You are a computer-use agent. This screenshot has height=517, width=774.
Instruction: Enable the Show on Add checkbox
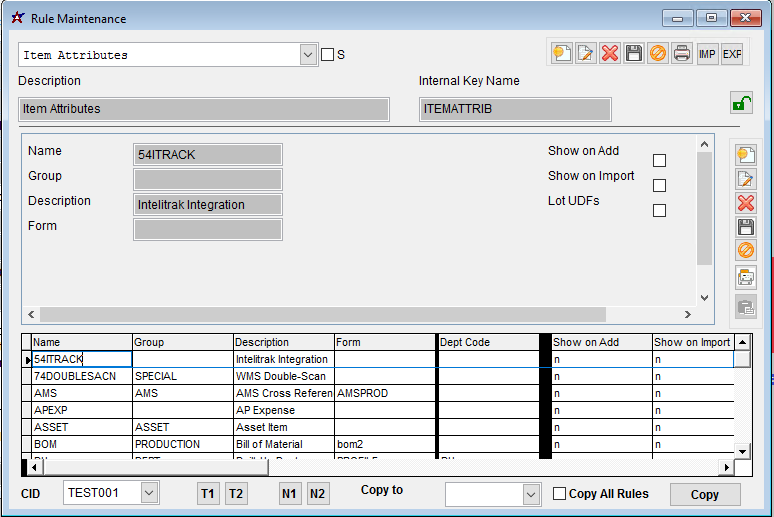[659, 160]
